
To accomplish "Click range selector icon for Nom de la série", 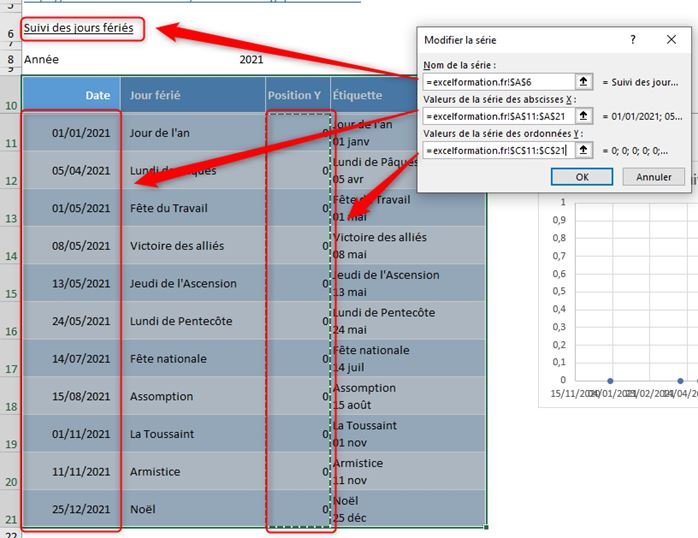I will point(586,82).
